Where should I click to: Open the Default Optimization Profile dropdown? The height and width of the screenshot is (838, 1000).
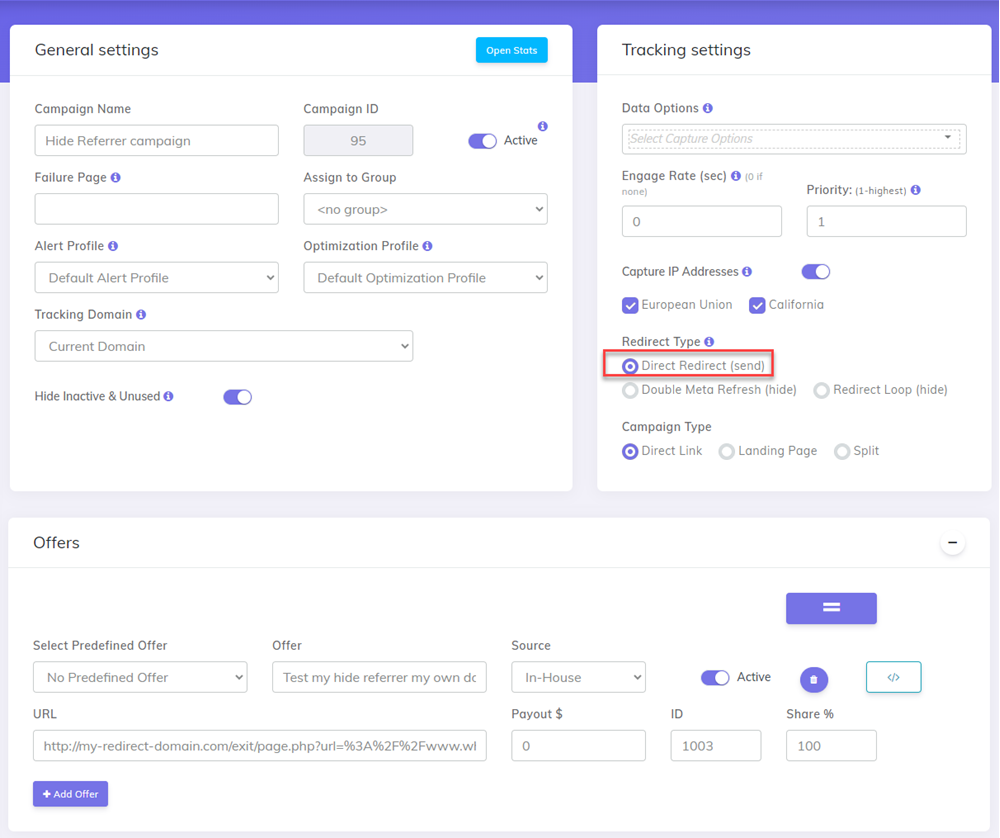click(x=425, y=277)
